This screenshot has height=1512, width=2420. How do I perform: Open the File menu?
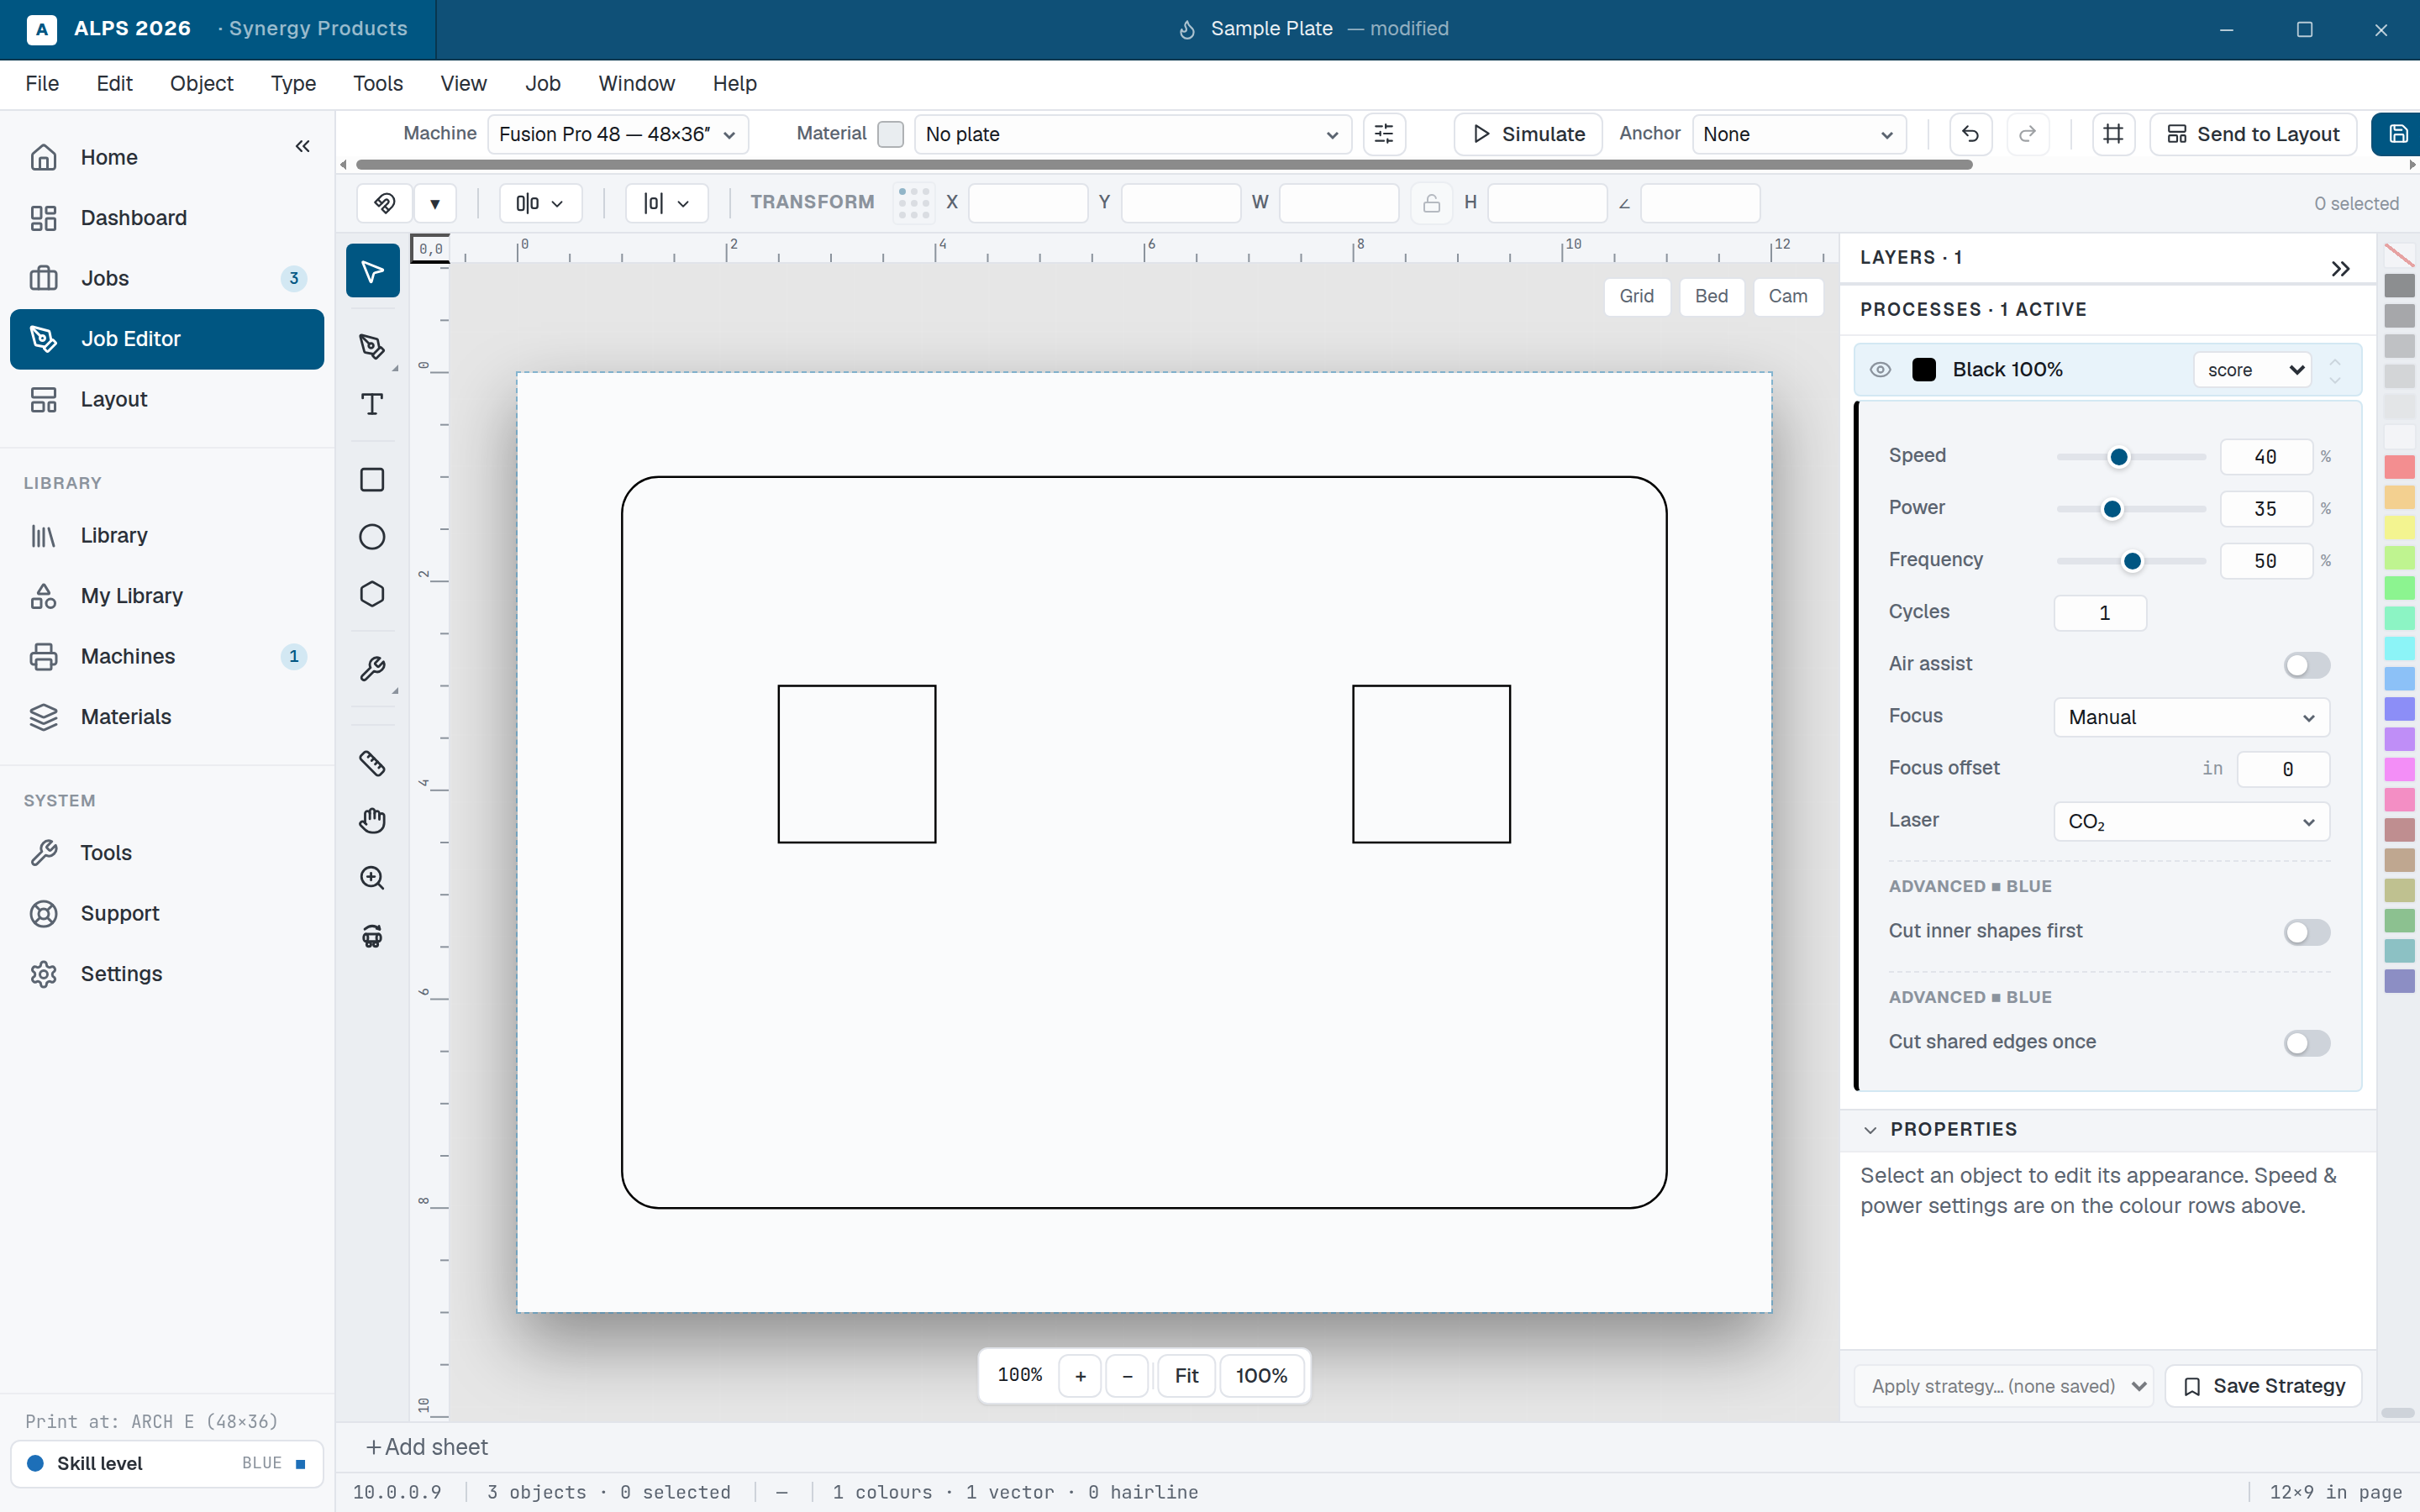coord(42,84)
